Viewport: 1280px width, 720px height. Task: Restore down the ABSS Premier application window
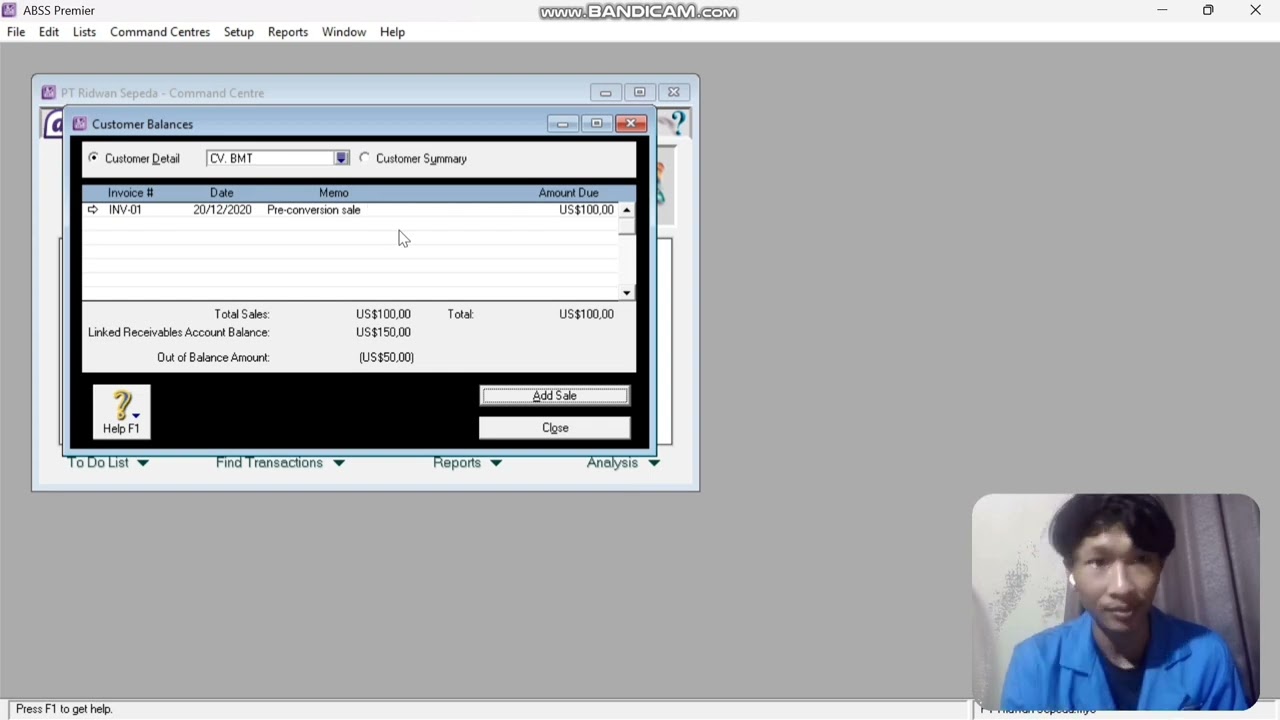(x=1208, y=10)
